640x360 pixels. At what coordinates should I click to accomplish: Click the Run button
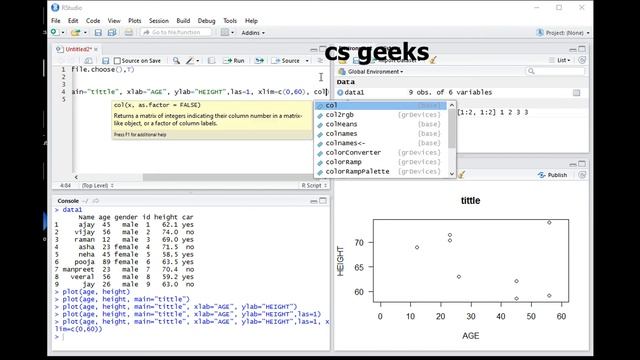click(x=233, y=60)
